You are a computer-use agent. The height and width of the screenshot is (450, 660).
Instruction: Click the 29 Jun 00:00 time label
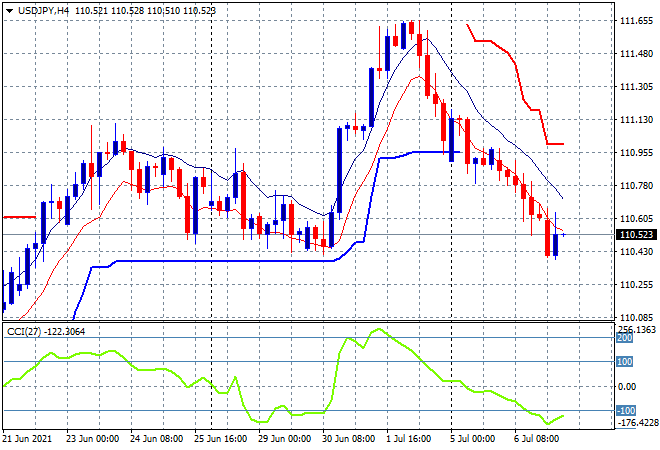pyautogui.click(x=285, y=439)
